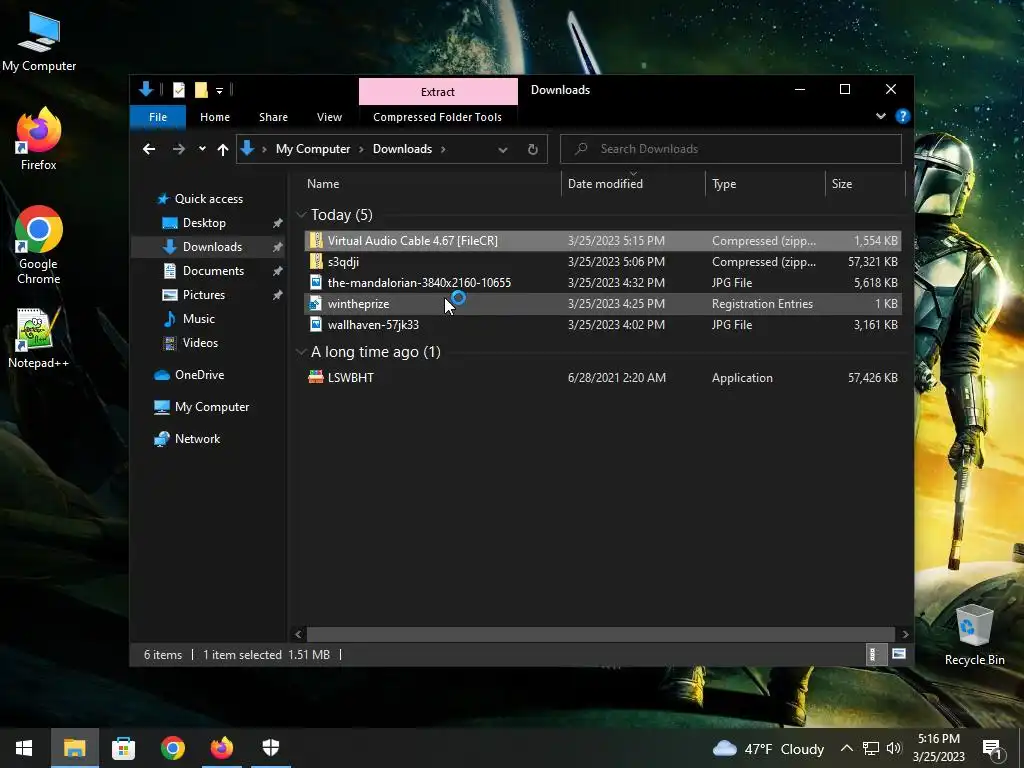Click the Properties quick access toolbar icon
The image size is (1024, 768).
pos(178,90)
